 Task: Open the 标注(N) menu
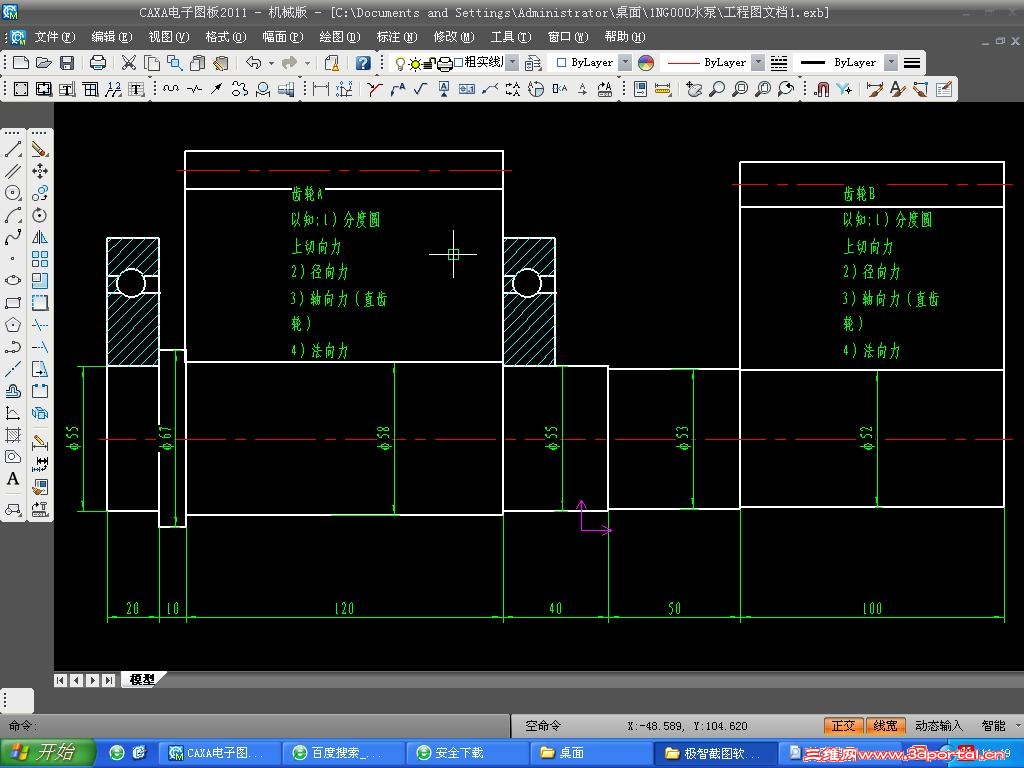[x=397, y=37]
